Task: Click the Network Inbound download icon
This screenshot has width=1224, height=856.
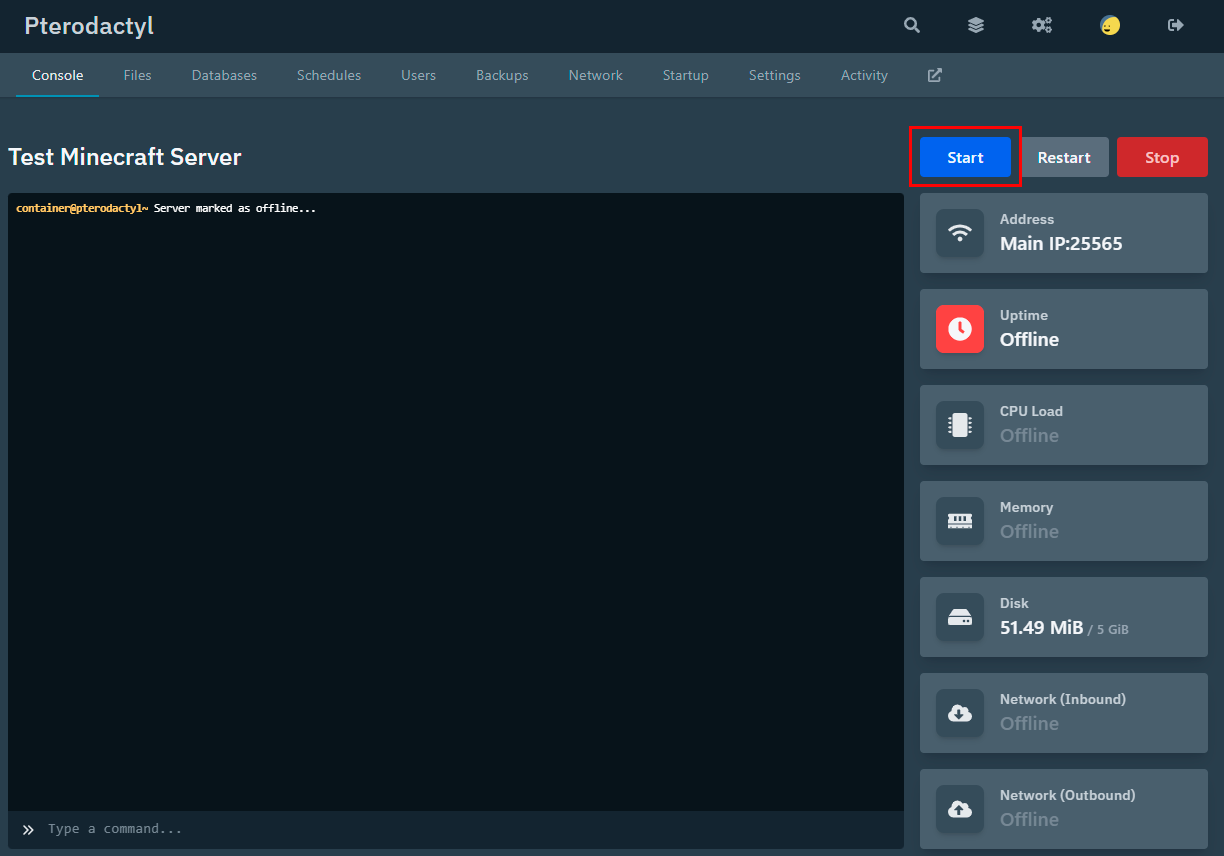Action: coord(960,713)
